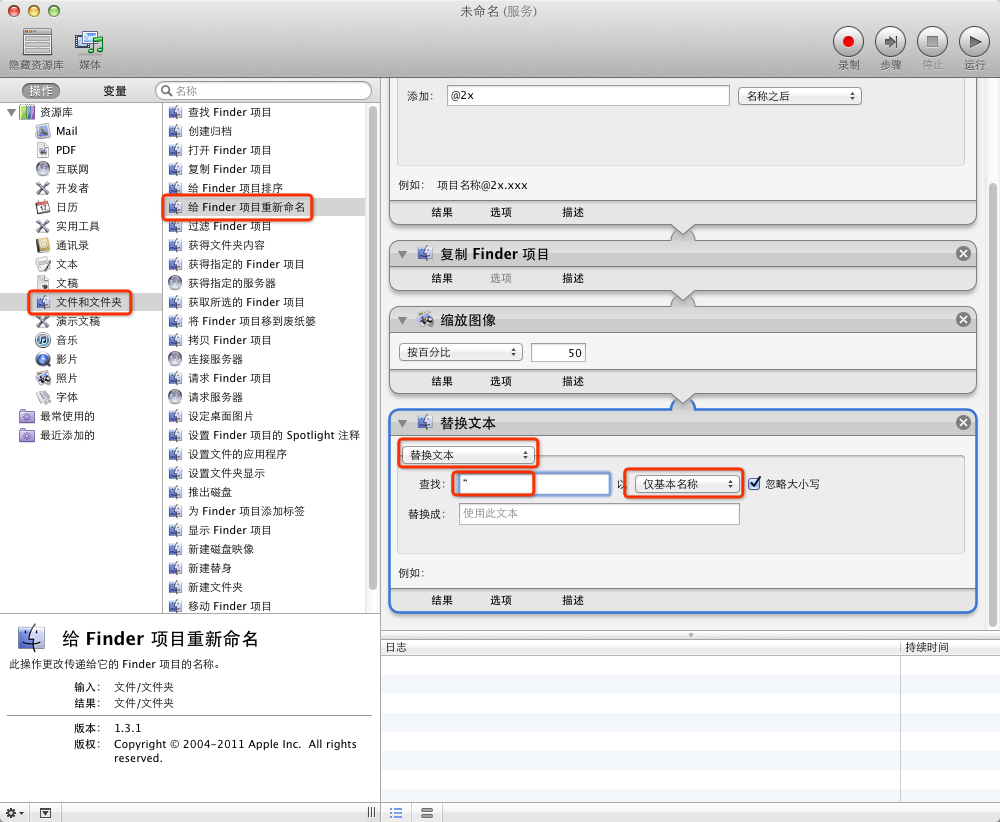The image size is (1000, 822).
Task: Open the 名称之后 position dropdown
Action: [800, 96]
